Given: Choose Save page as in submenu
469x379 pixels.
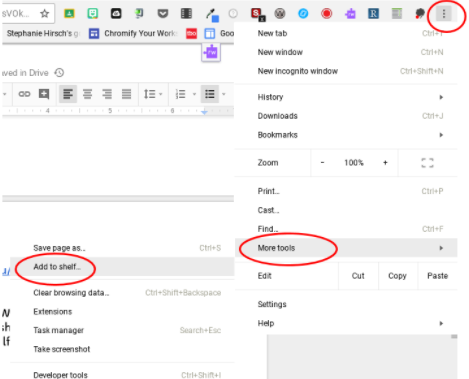Looking at the screenshot, I should pos(122,248).
